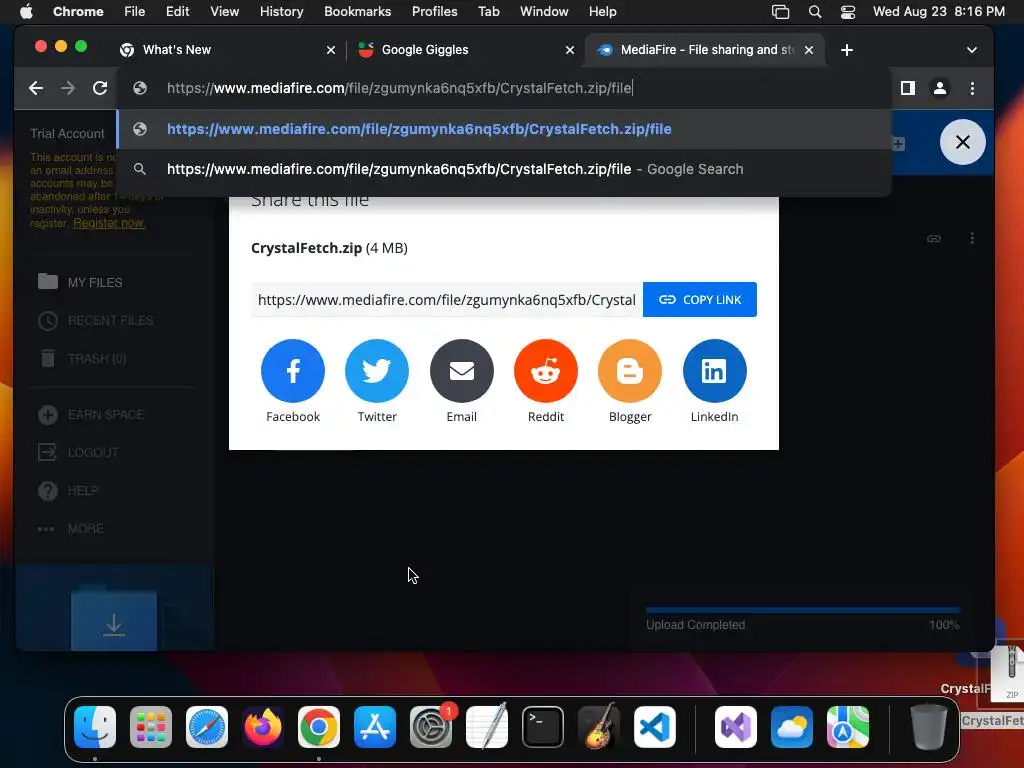Viewport: 1024px width, 768px height.
Task: Open Chrome three-dot menu
Action: tap(972, 88)
